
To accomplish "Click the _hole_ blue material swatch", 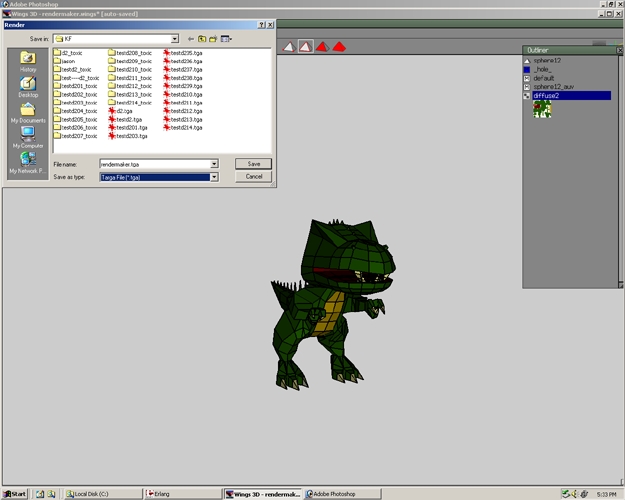I will 527,69.
